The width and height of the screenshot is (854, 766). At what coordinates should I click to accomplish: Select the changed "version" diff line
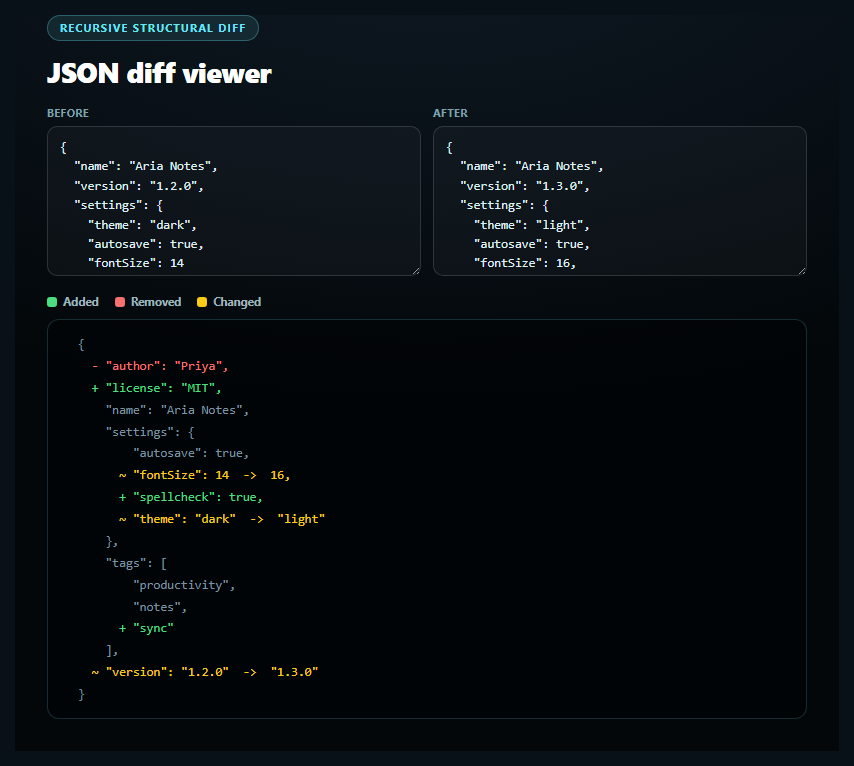[205, 672]
